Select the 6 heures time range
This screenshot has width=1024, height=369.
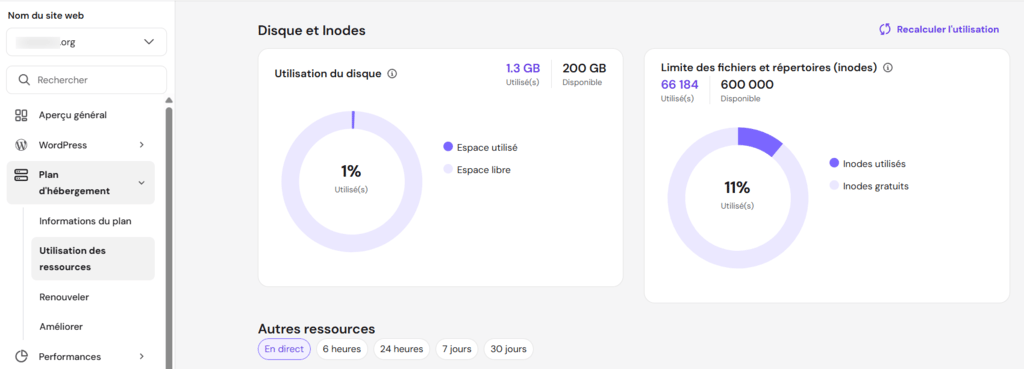(342, 349)
